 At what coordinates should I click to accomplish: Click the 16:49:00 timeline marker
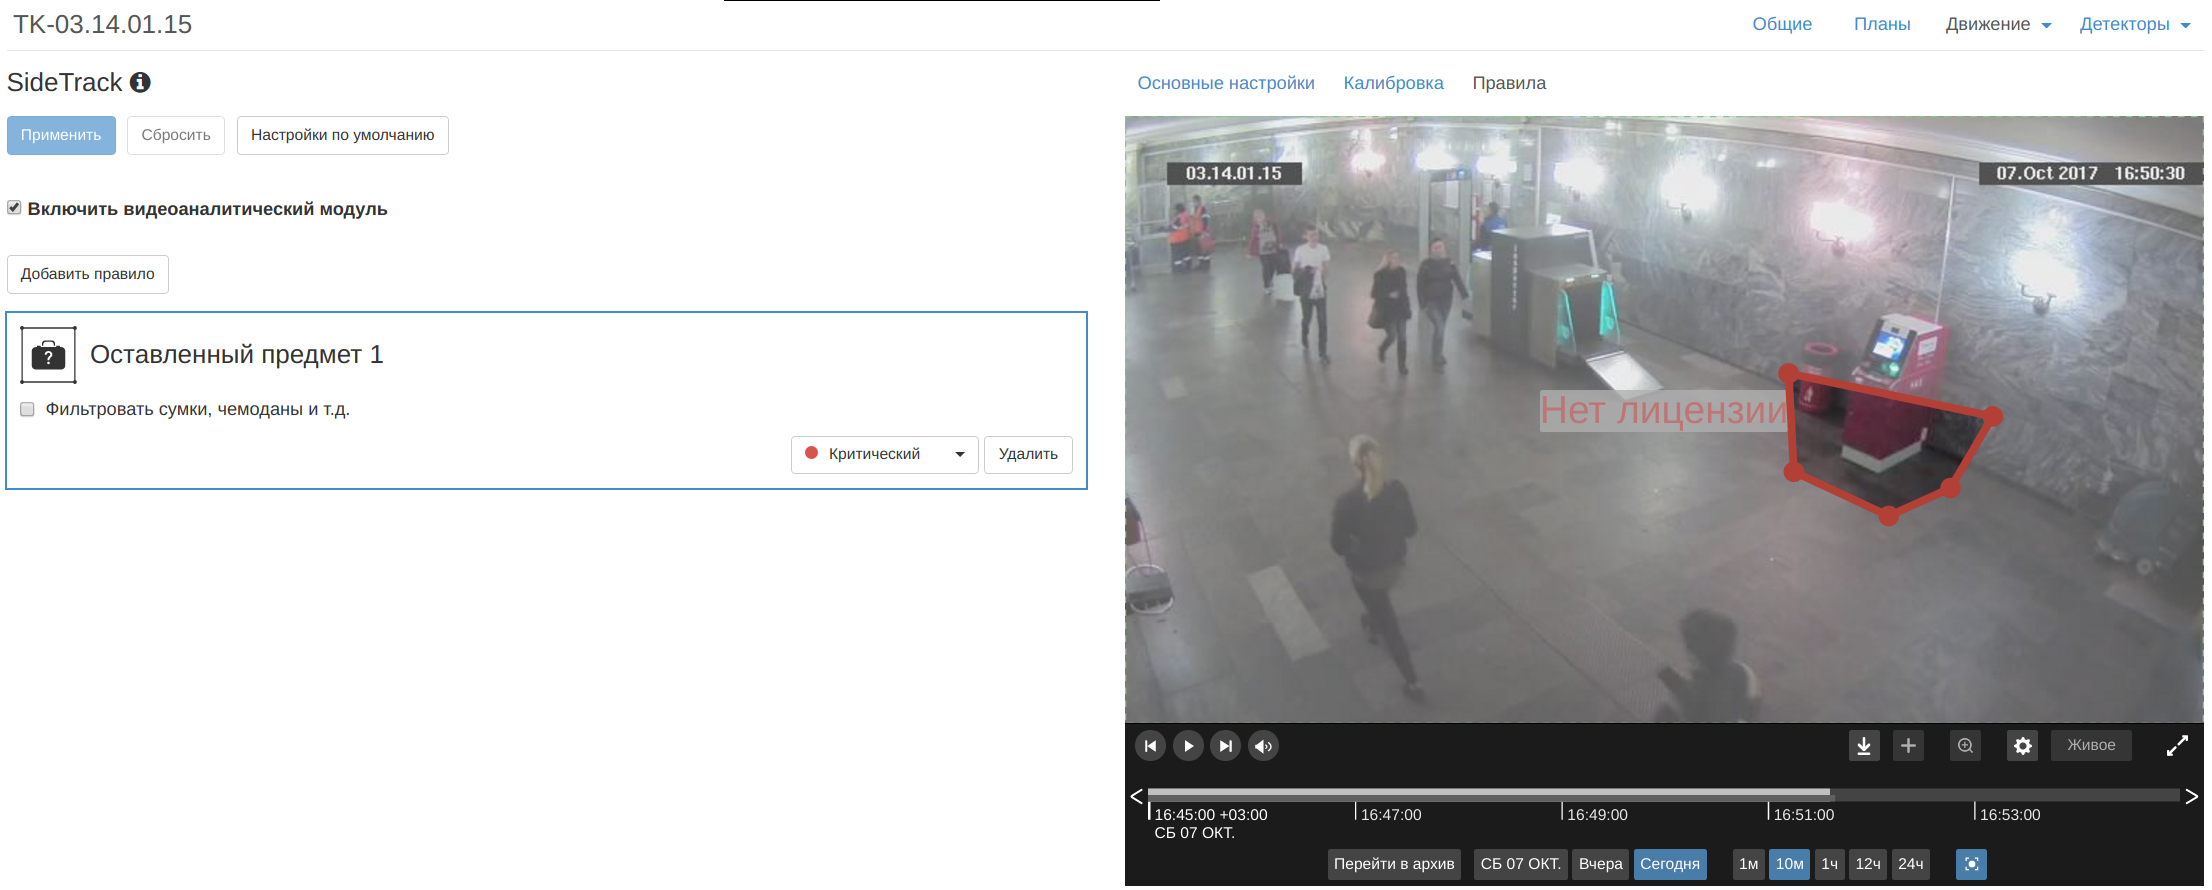[1596, 815]
